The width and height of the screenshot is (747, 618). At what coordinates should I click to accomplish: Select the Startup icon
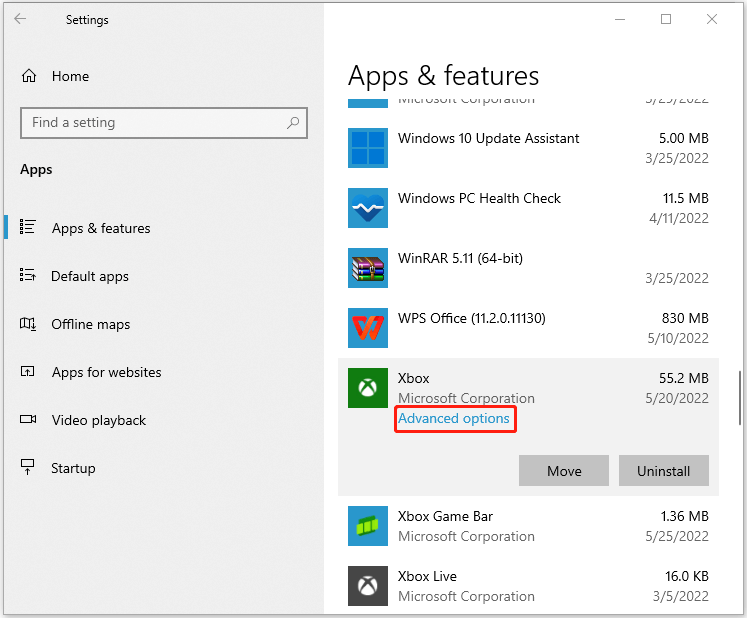coord(28,467)
